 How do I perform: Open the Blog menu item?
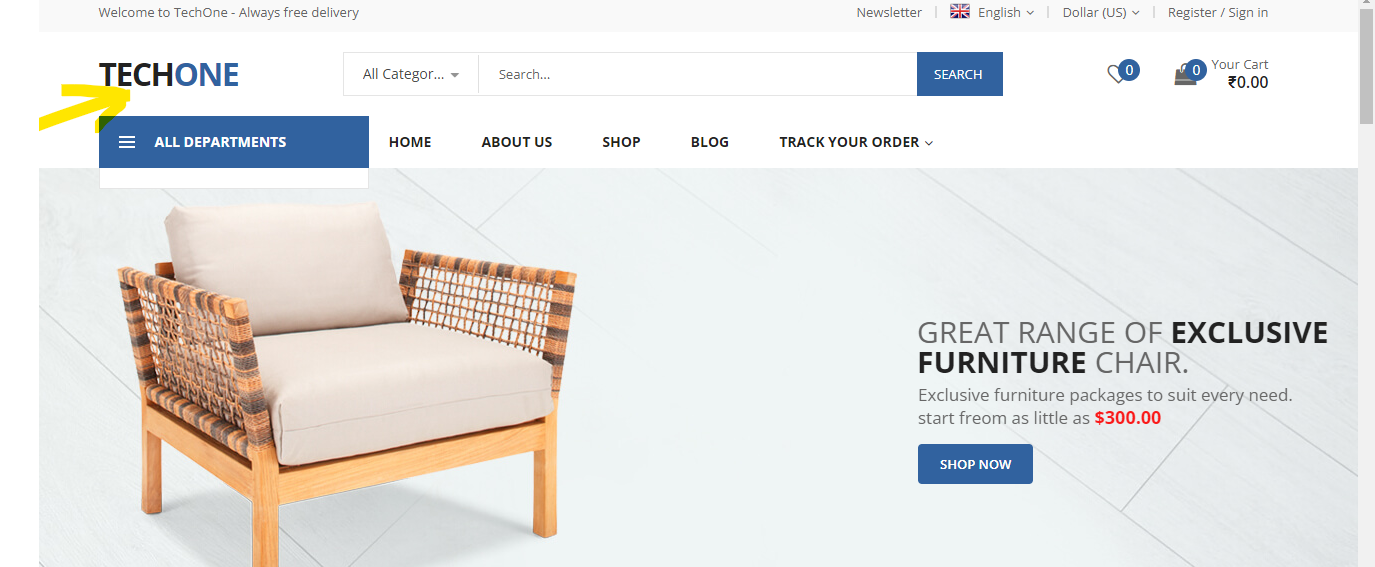coord(710,142)
